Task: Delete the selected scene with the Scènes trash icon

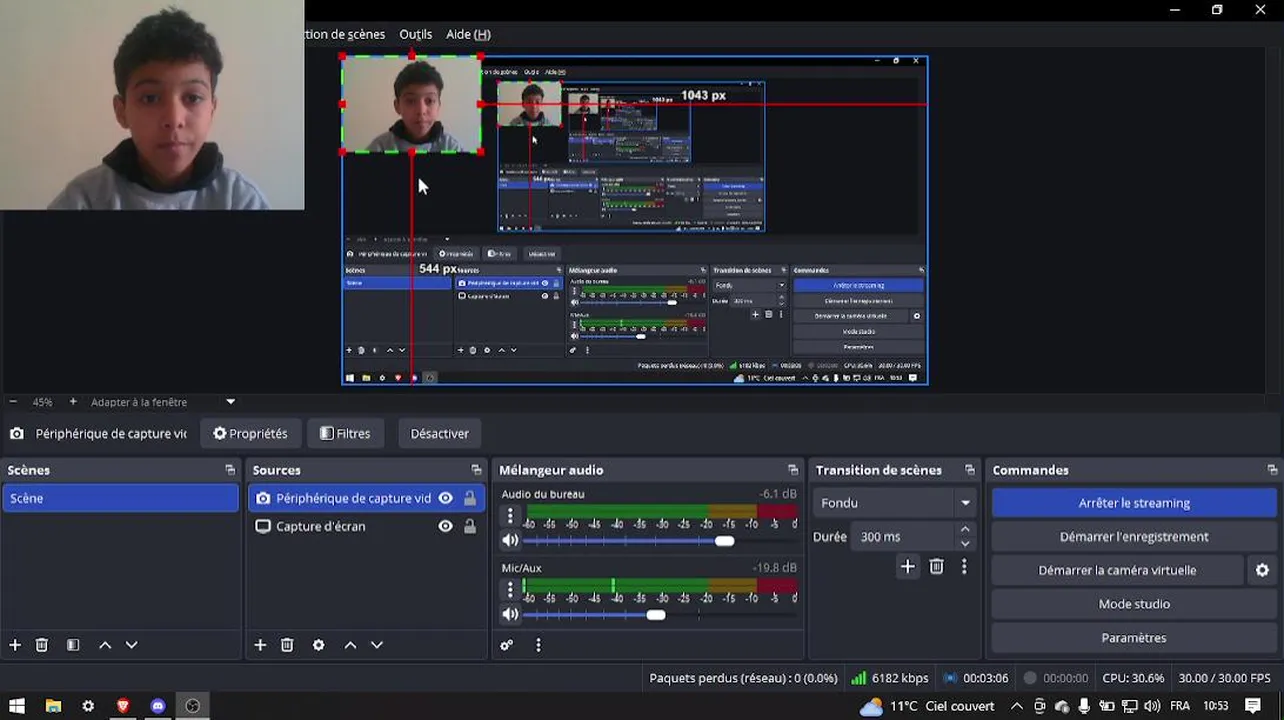Action: [x=42, y=645]
